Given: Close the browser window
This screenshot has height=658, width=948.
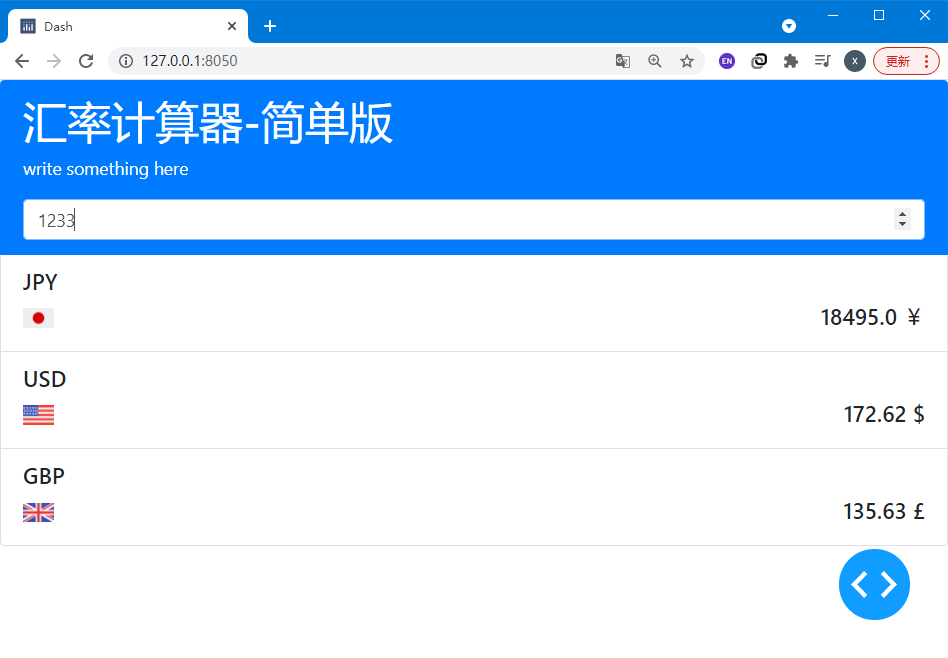Looking at the screenshot, I should [924, 15].
